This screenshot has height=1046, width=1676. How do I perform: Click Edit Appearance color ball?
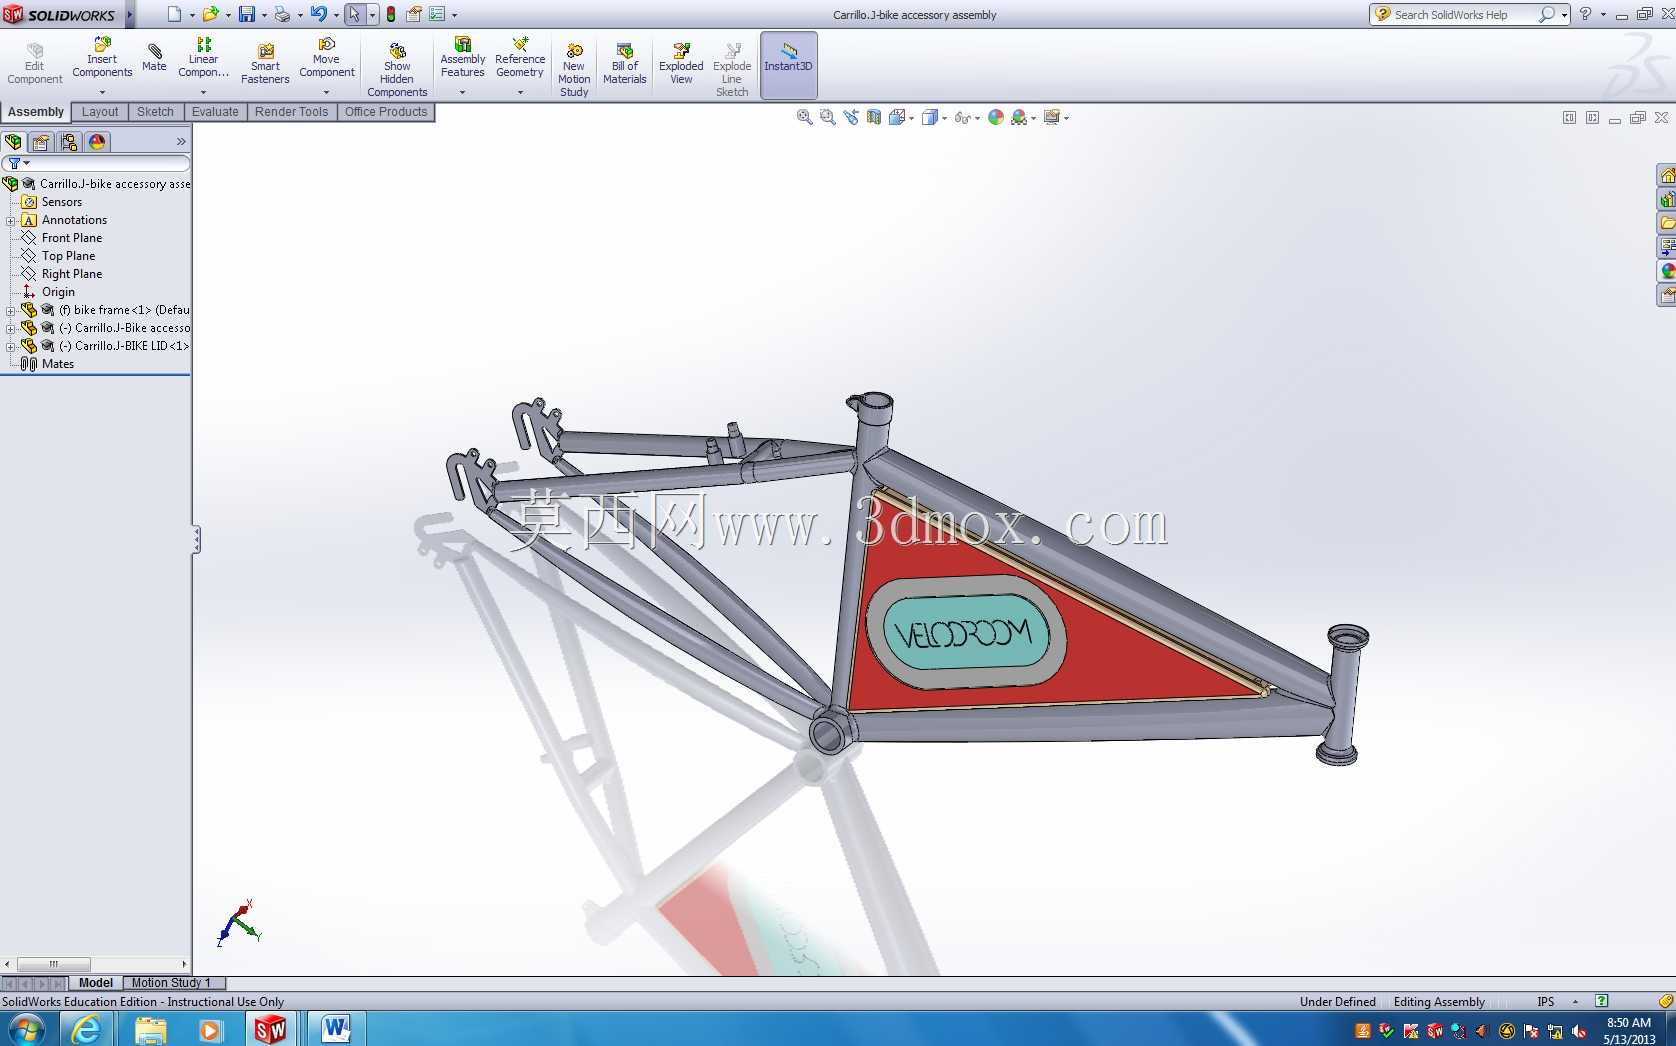coord(996,117)
